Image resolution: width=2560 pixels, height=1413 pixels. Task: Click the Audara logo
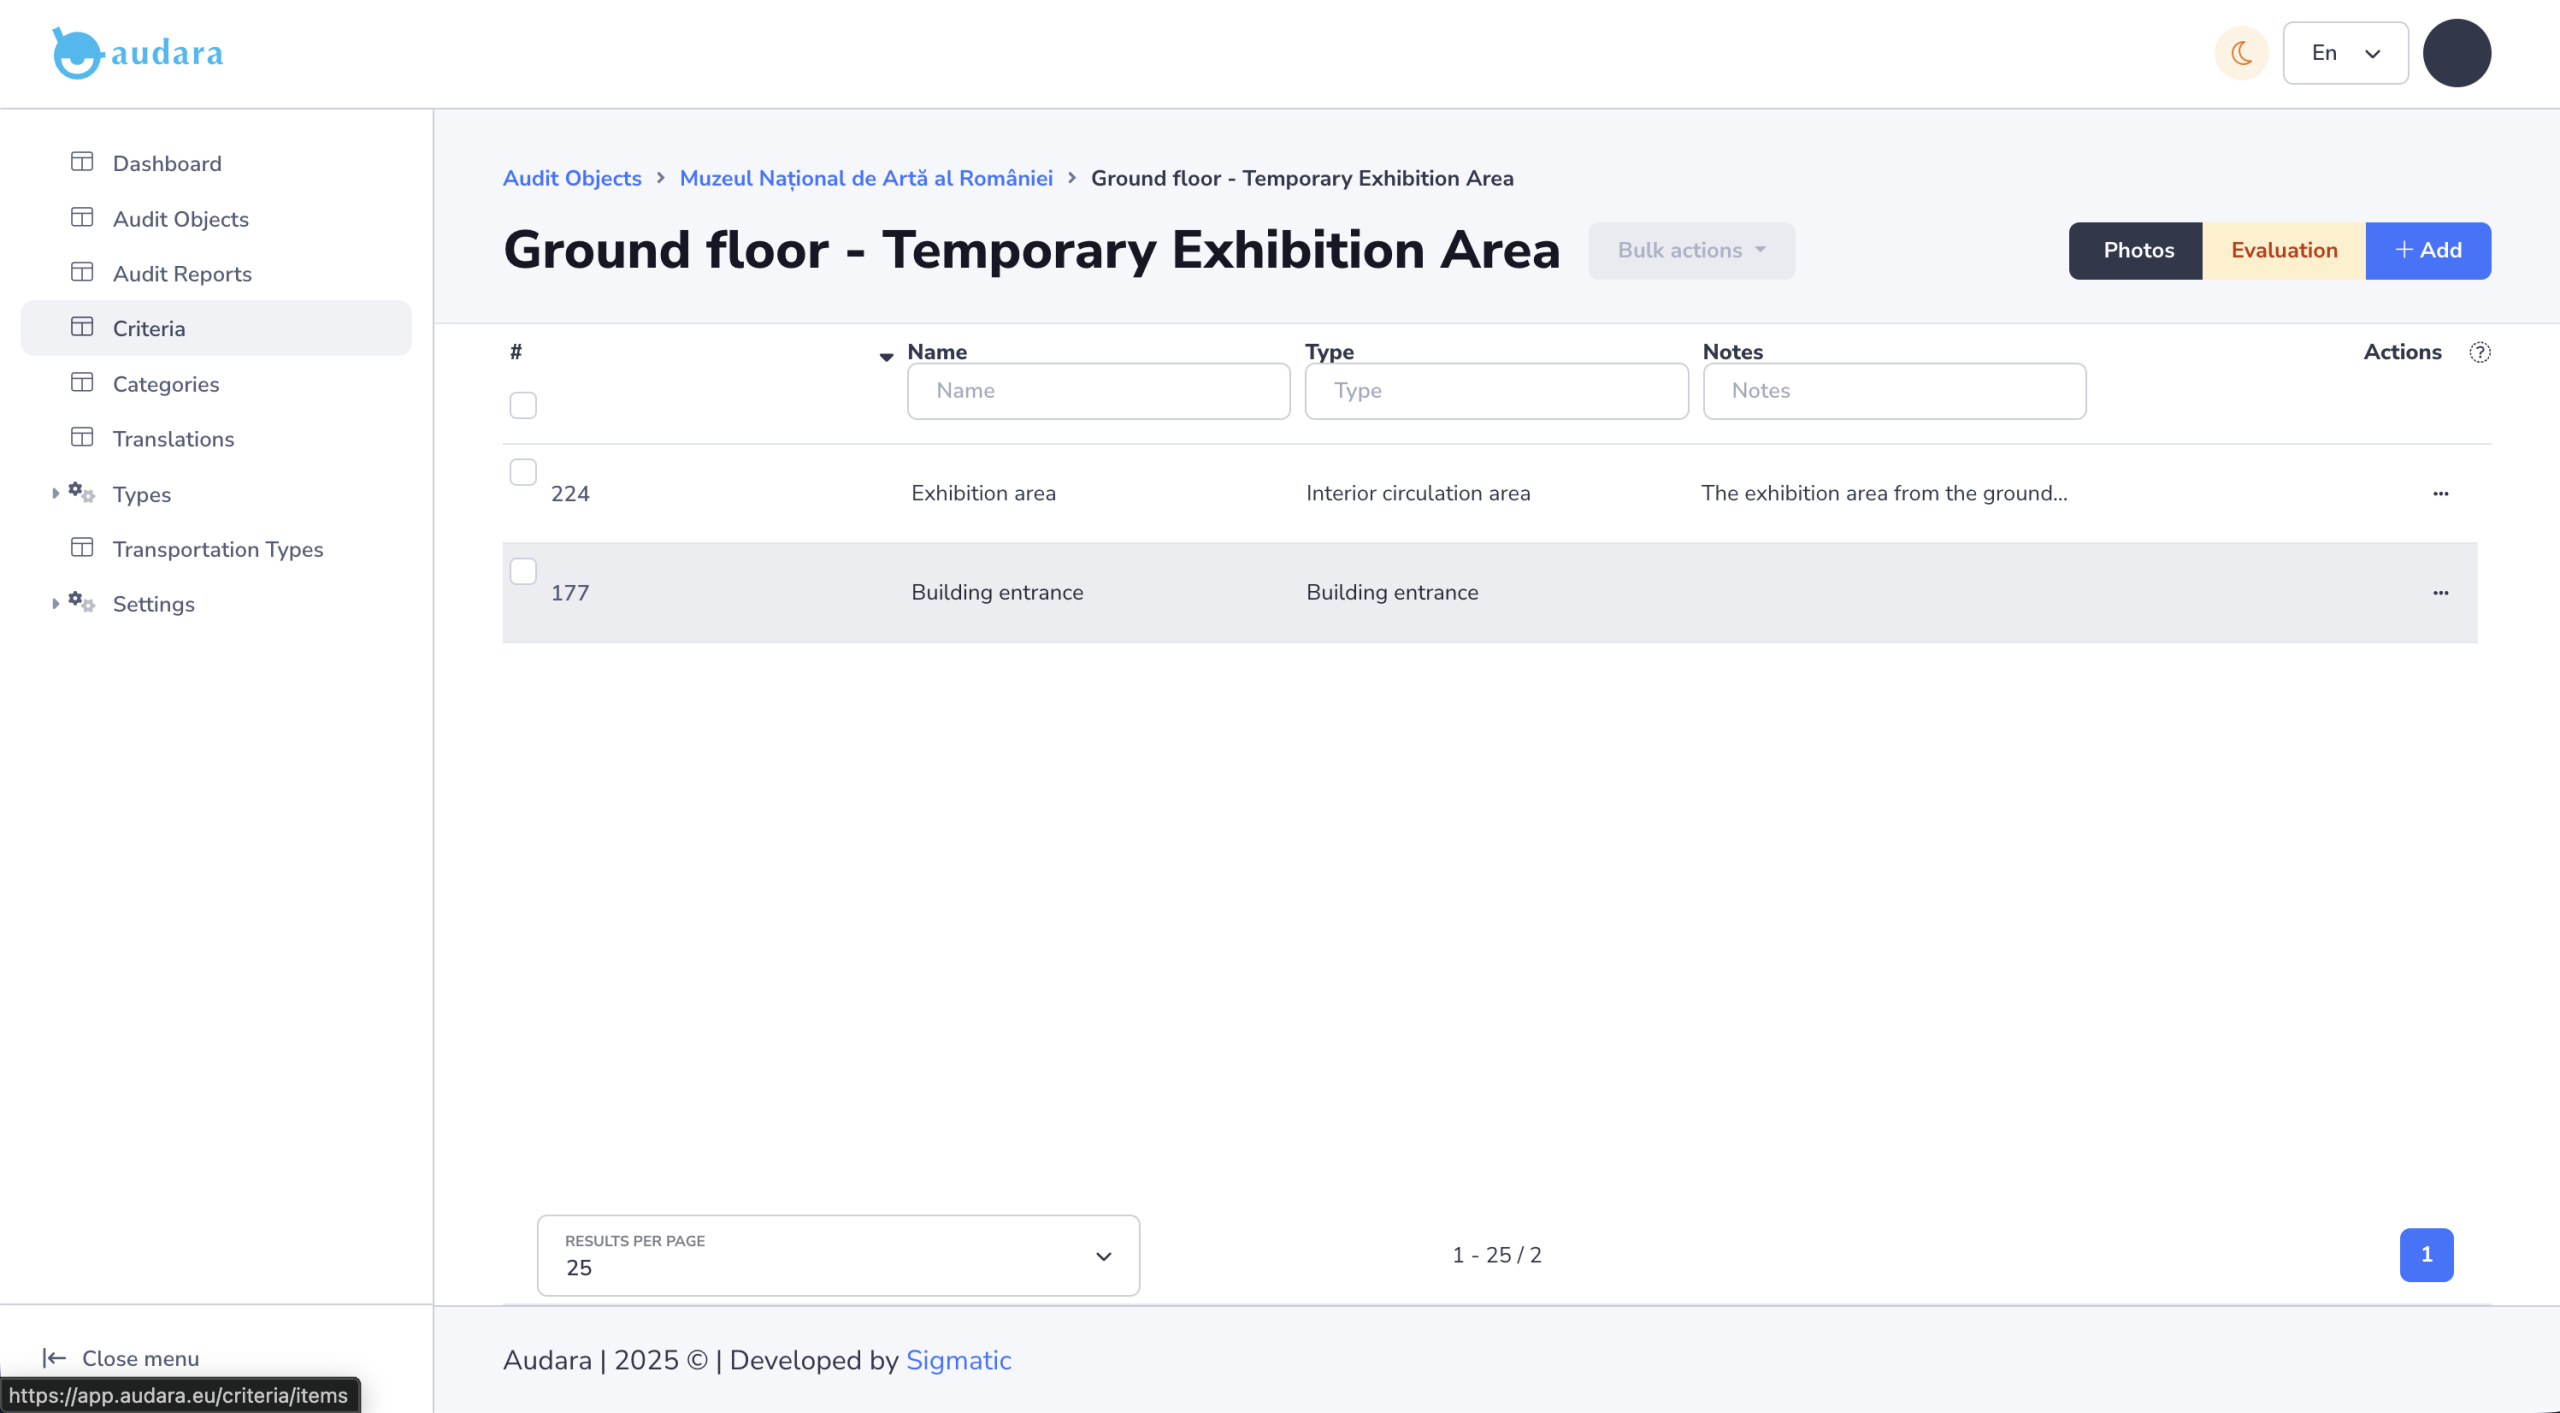coord(138,53)
